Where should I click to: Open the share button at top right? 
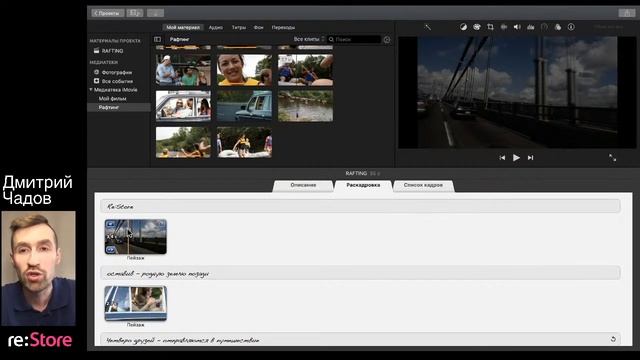click(x=627, y=13)
